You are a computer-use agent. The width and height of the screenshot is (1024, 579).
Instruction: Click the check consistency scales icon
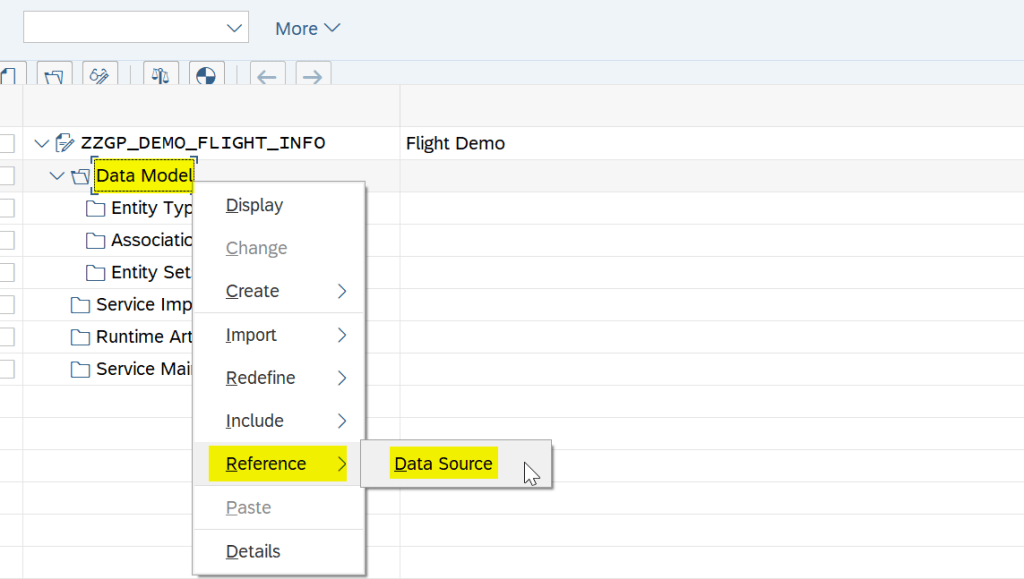161,75
